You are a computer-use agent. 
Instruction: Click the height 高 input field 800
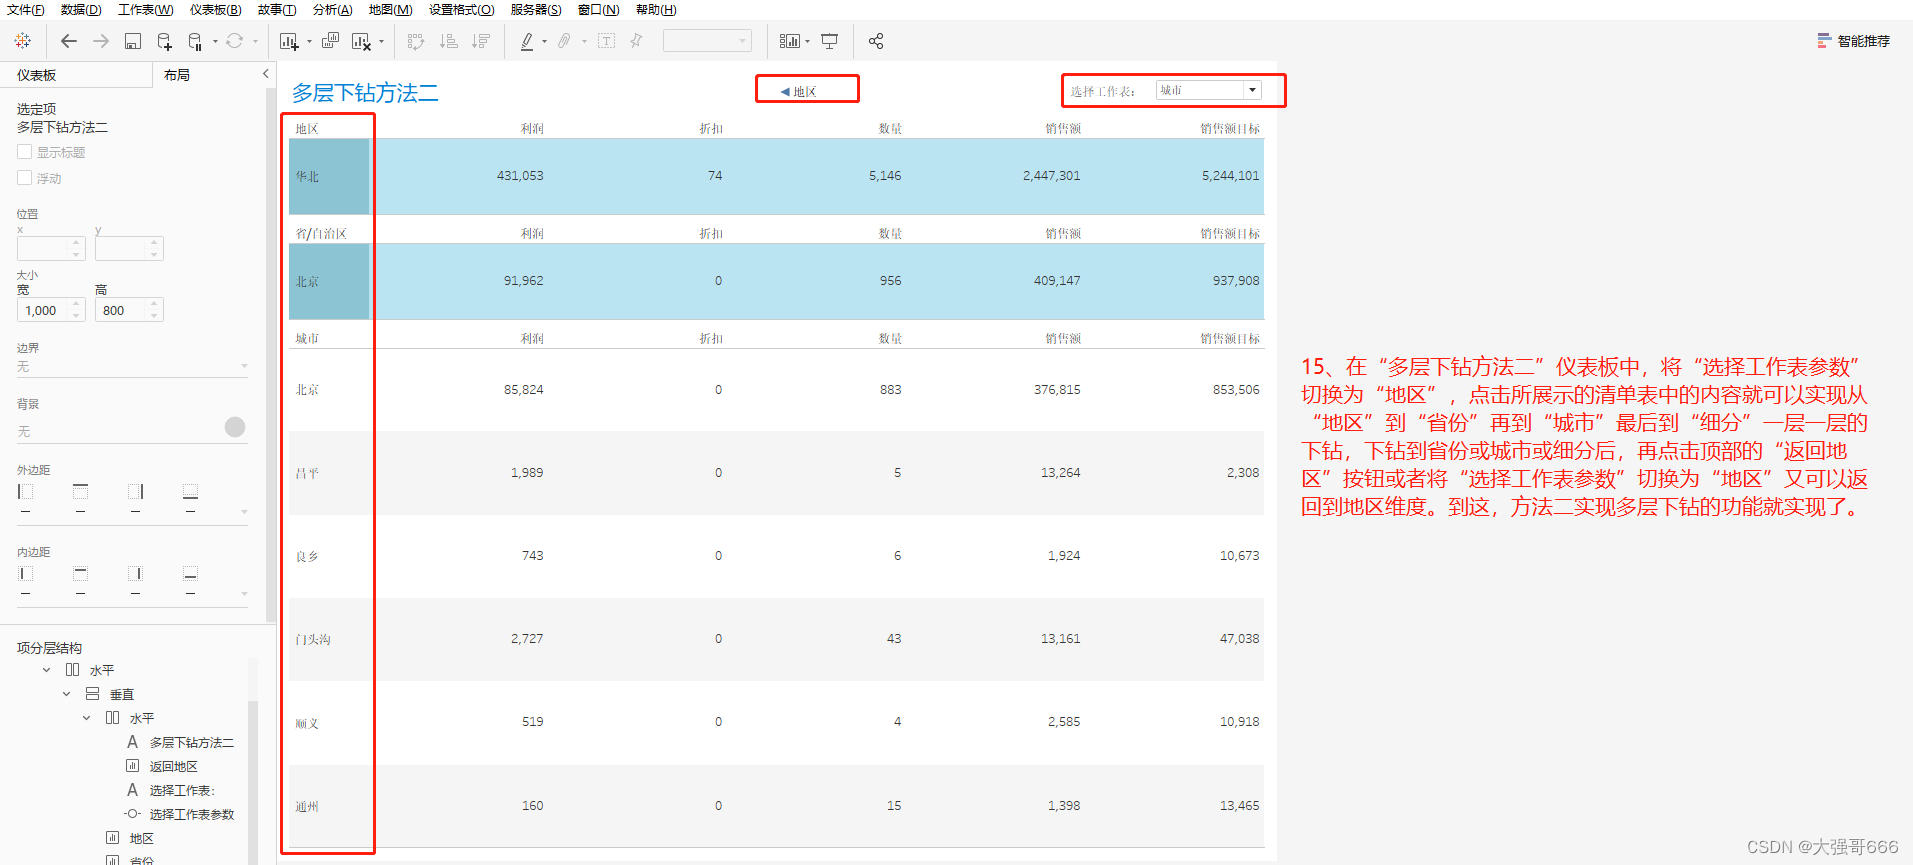pyautogui.click(x=121, y=311)
